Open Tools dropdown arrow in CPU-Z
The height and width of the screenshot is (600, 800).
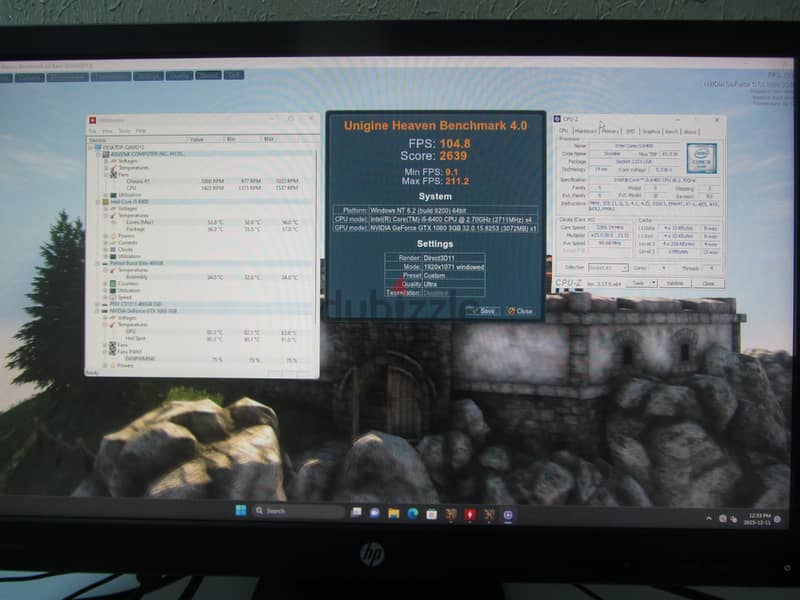pyautogui.click(x=654, y=283)
